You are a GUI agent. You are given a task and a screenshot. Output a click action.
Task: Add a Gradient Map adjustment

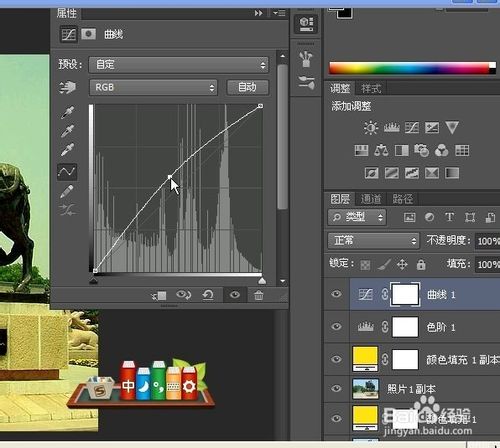(452, 173)
